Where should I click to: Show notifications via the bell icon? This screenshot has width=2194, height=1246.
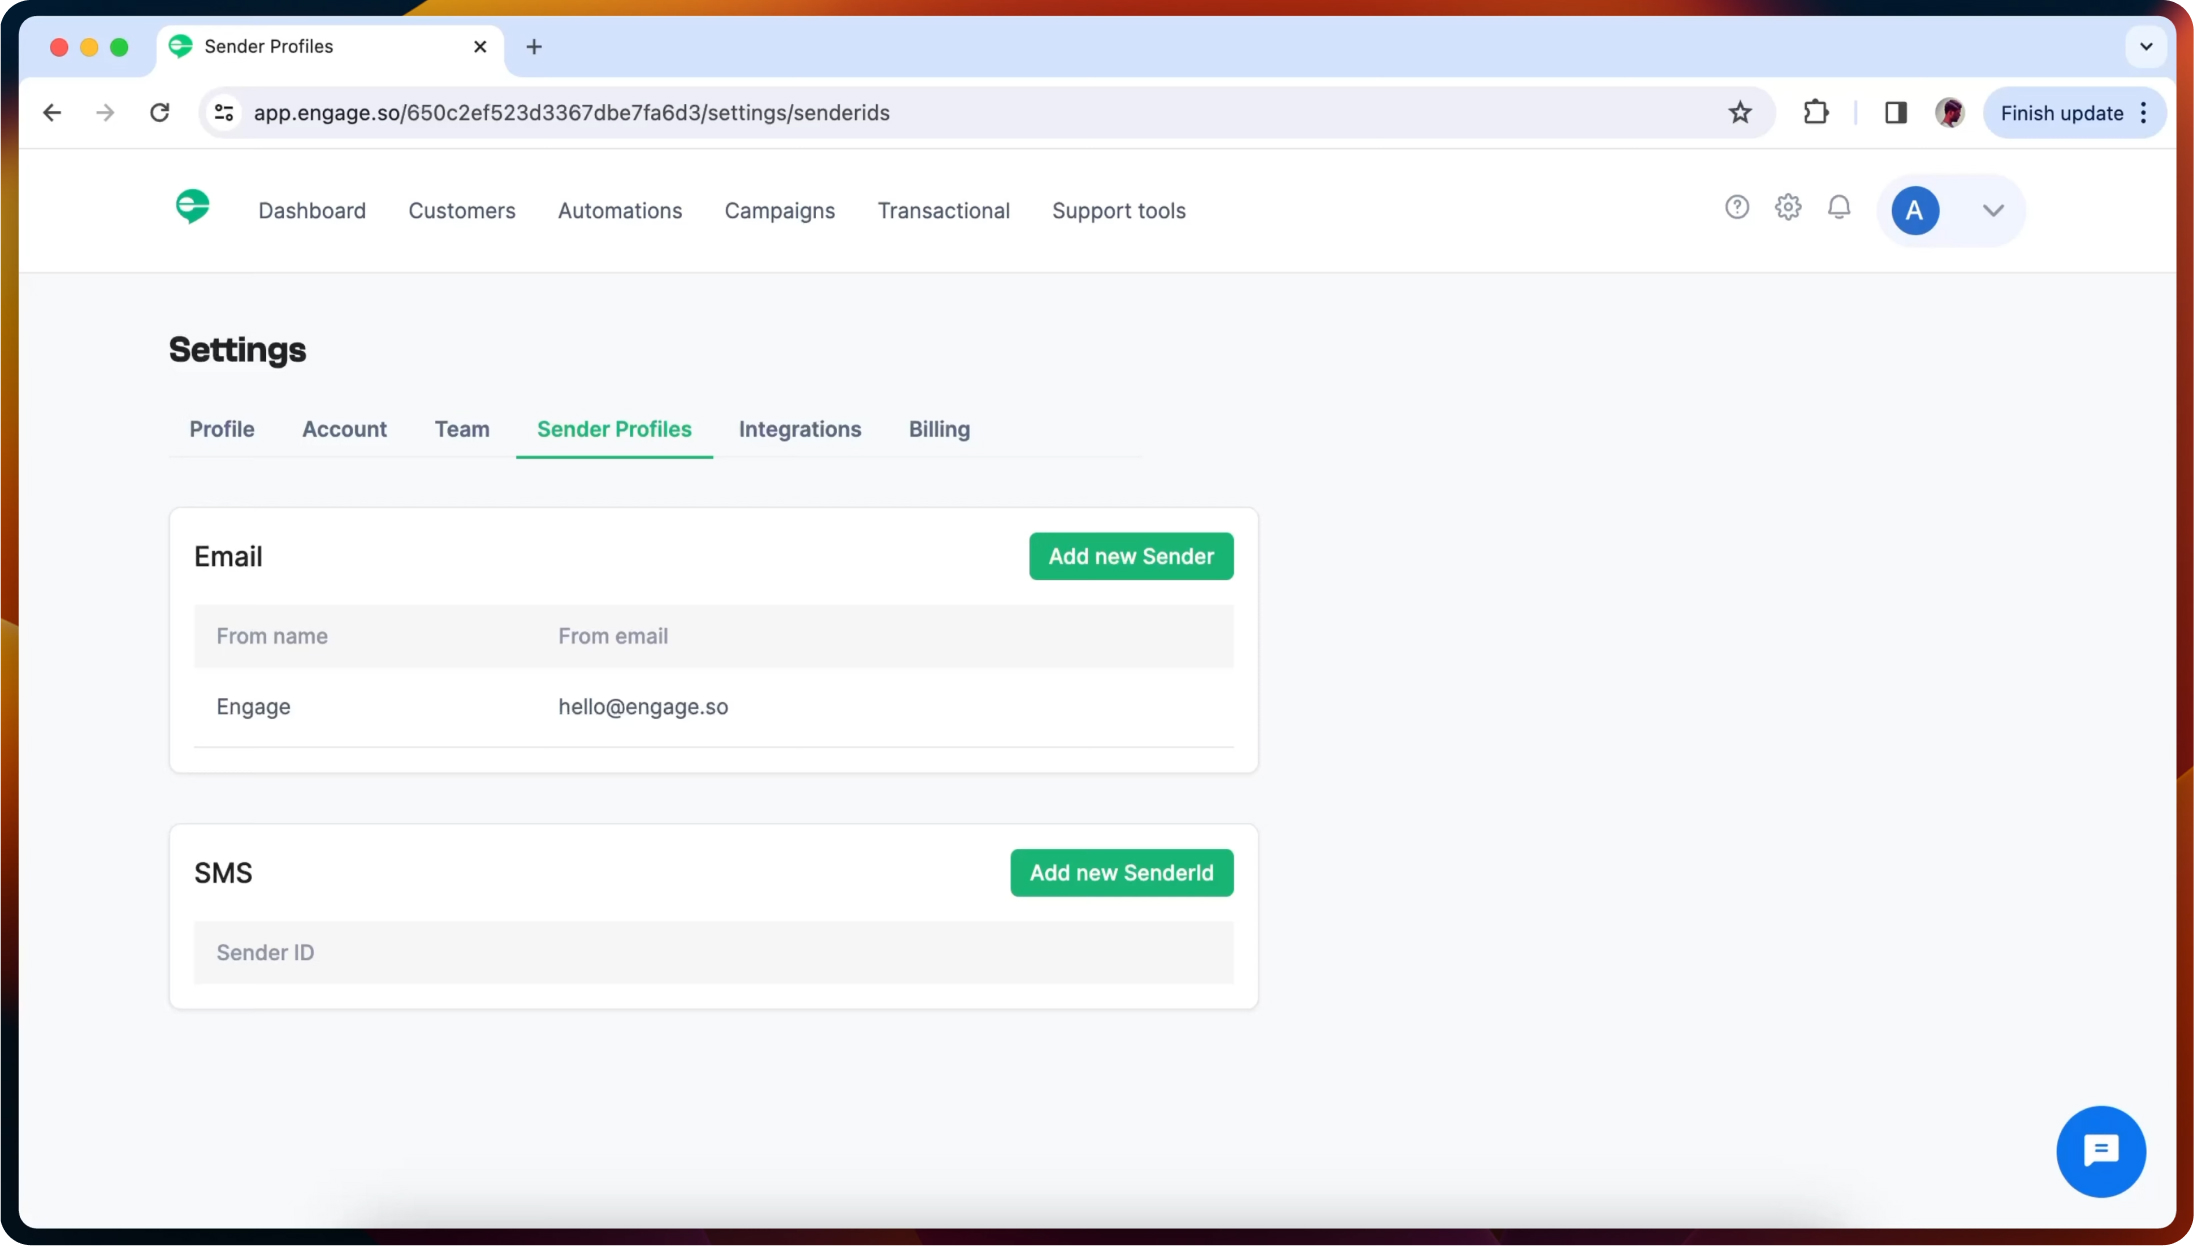1839,207
